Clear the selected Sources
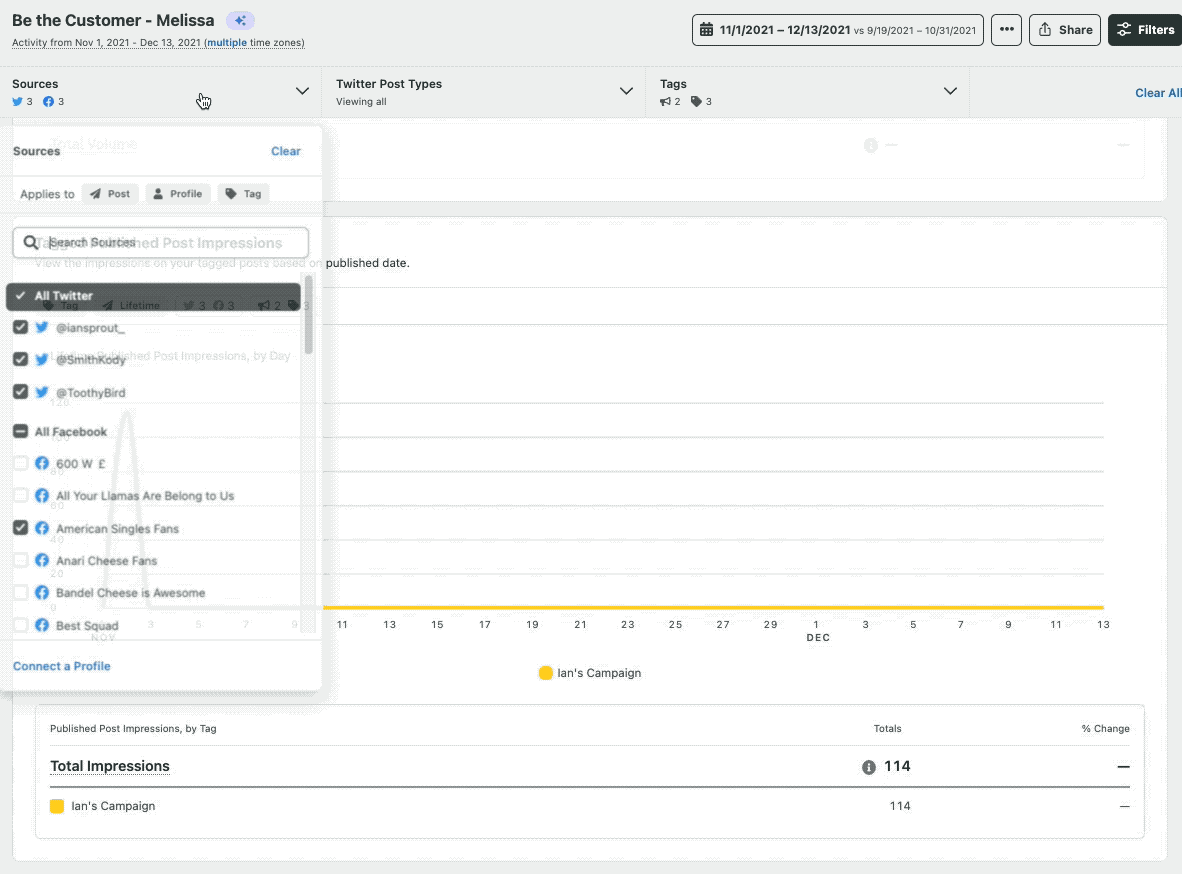The width and height of the screenshot is (1182, 874). pos(286,151)
